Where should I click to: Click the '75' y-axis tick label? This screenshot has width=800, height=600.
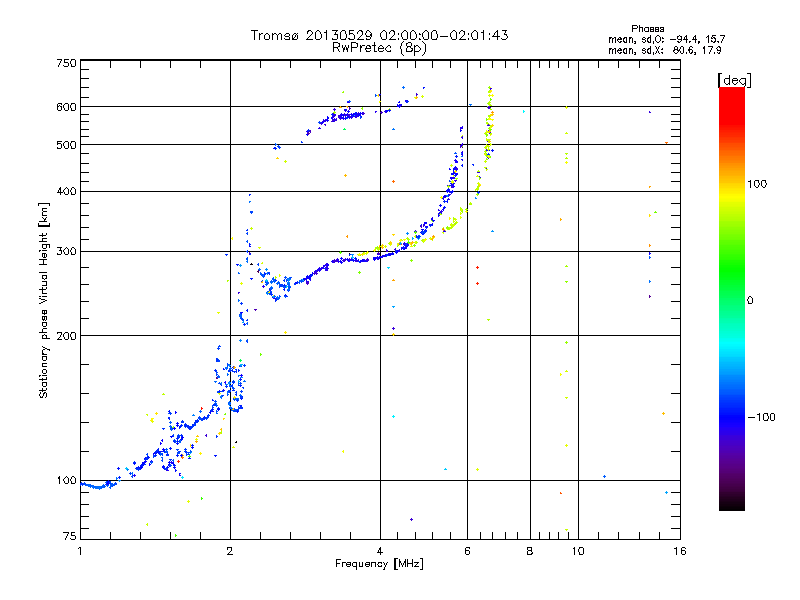point(70,536)
